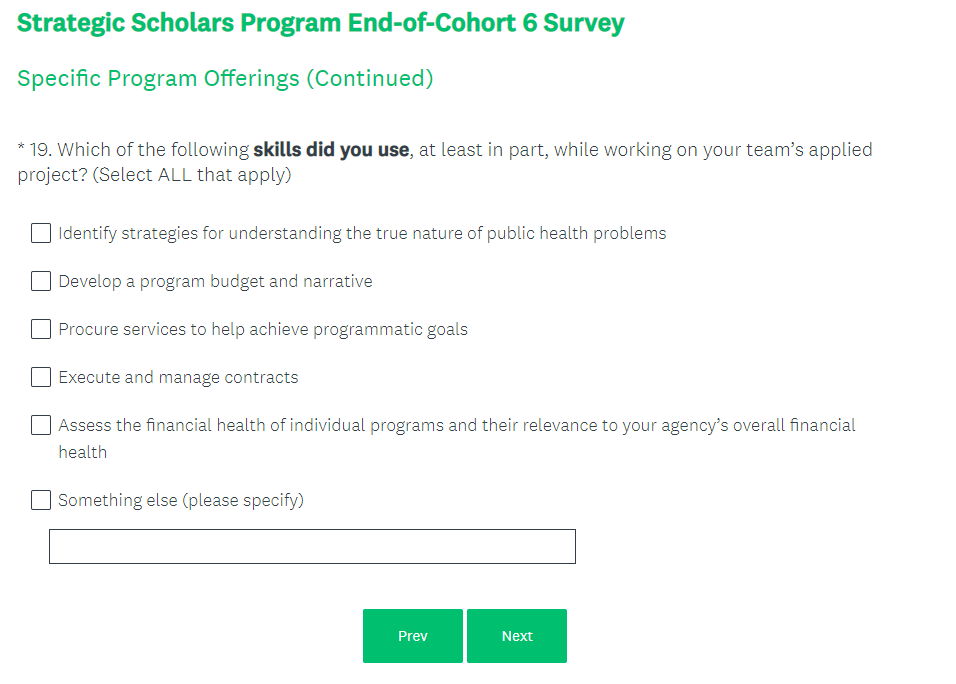
Task: Select the 'Execute and manage contracts' checkbox
Action: (41, 377)
